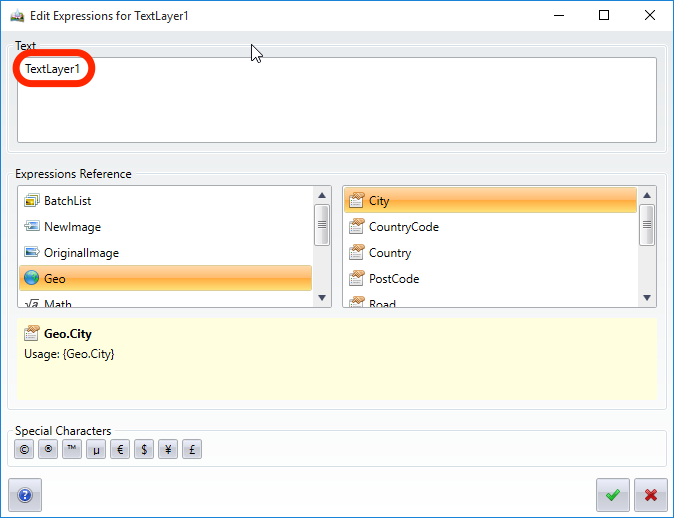Choose NewImage in the category list
674x518 pixels.
tap(72, 227)
